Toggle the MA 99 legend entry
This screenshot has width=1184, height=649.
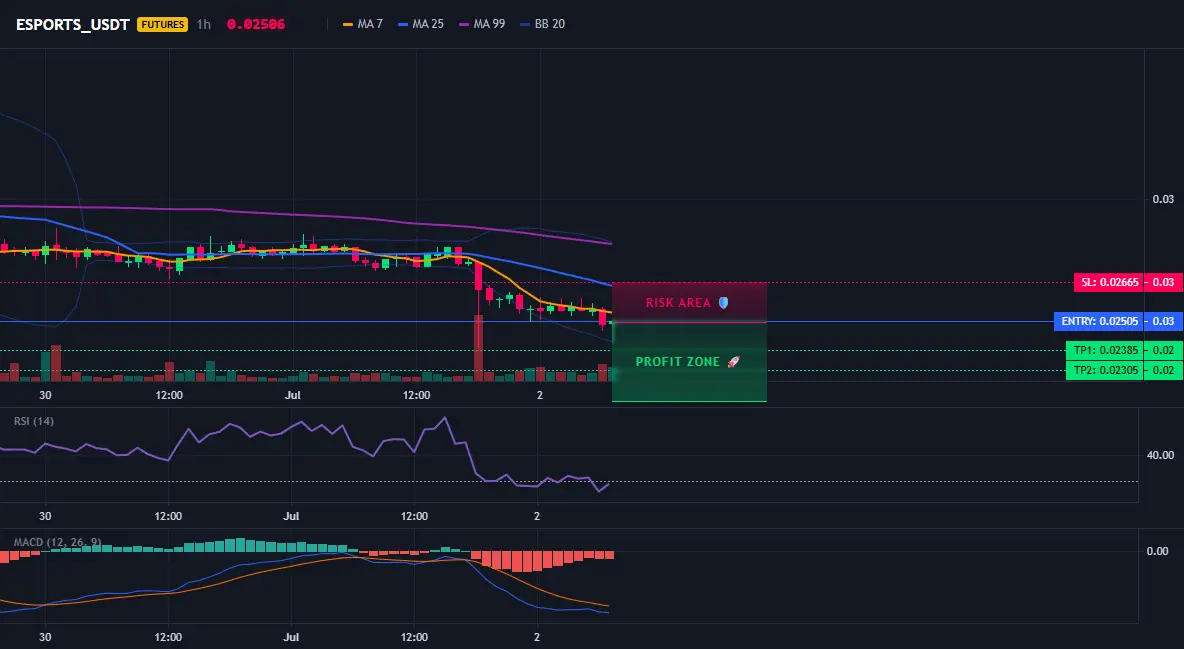pyautogui.click(x=483, y=24)
